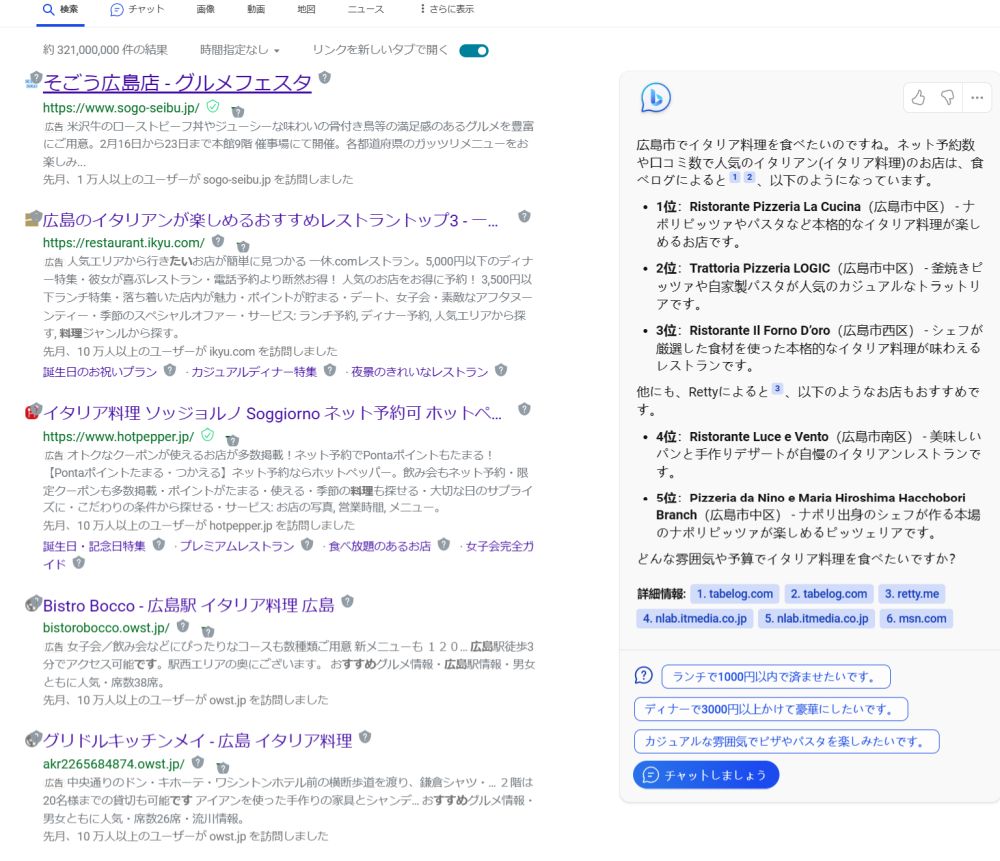
Task: Open the chat answer's more options (…) menu
Action: (977, 98)
